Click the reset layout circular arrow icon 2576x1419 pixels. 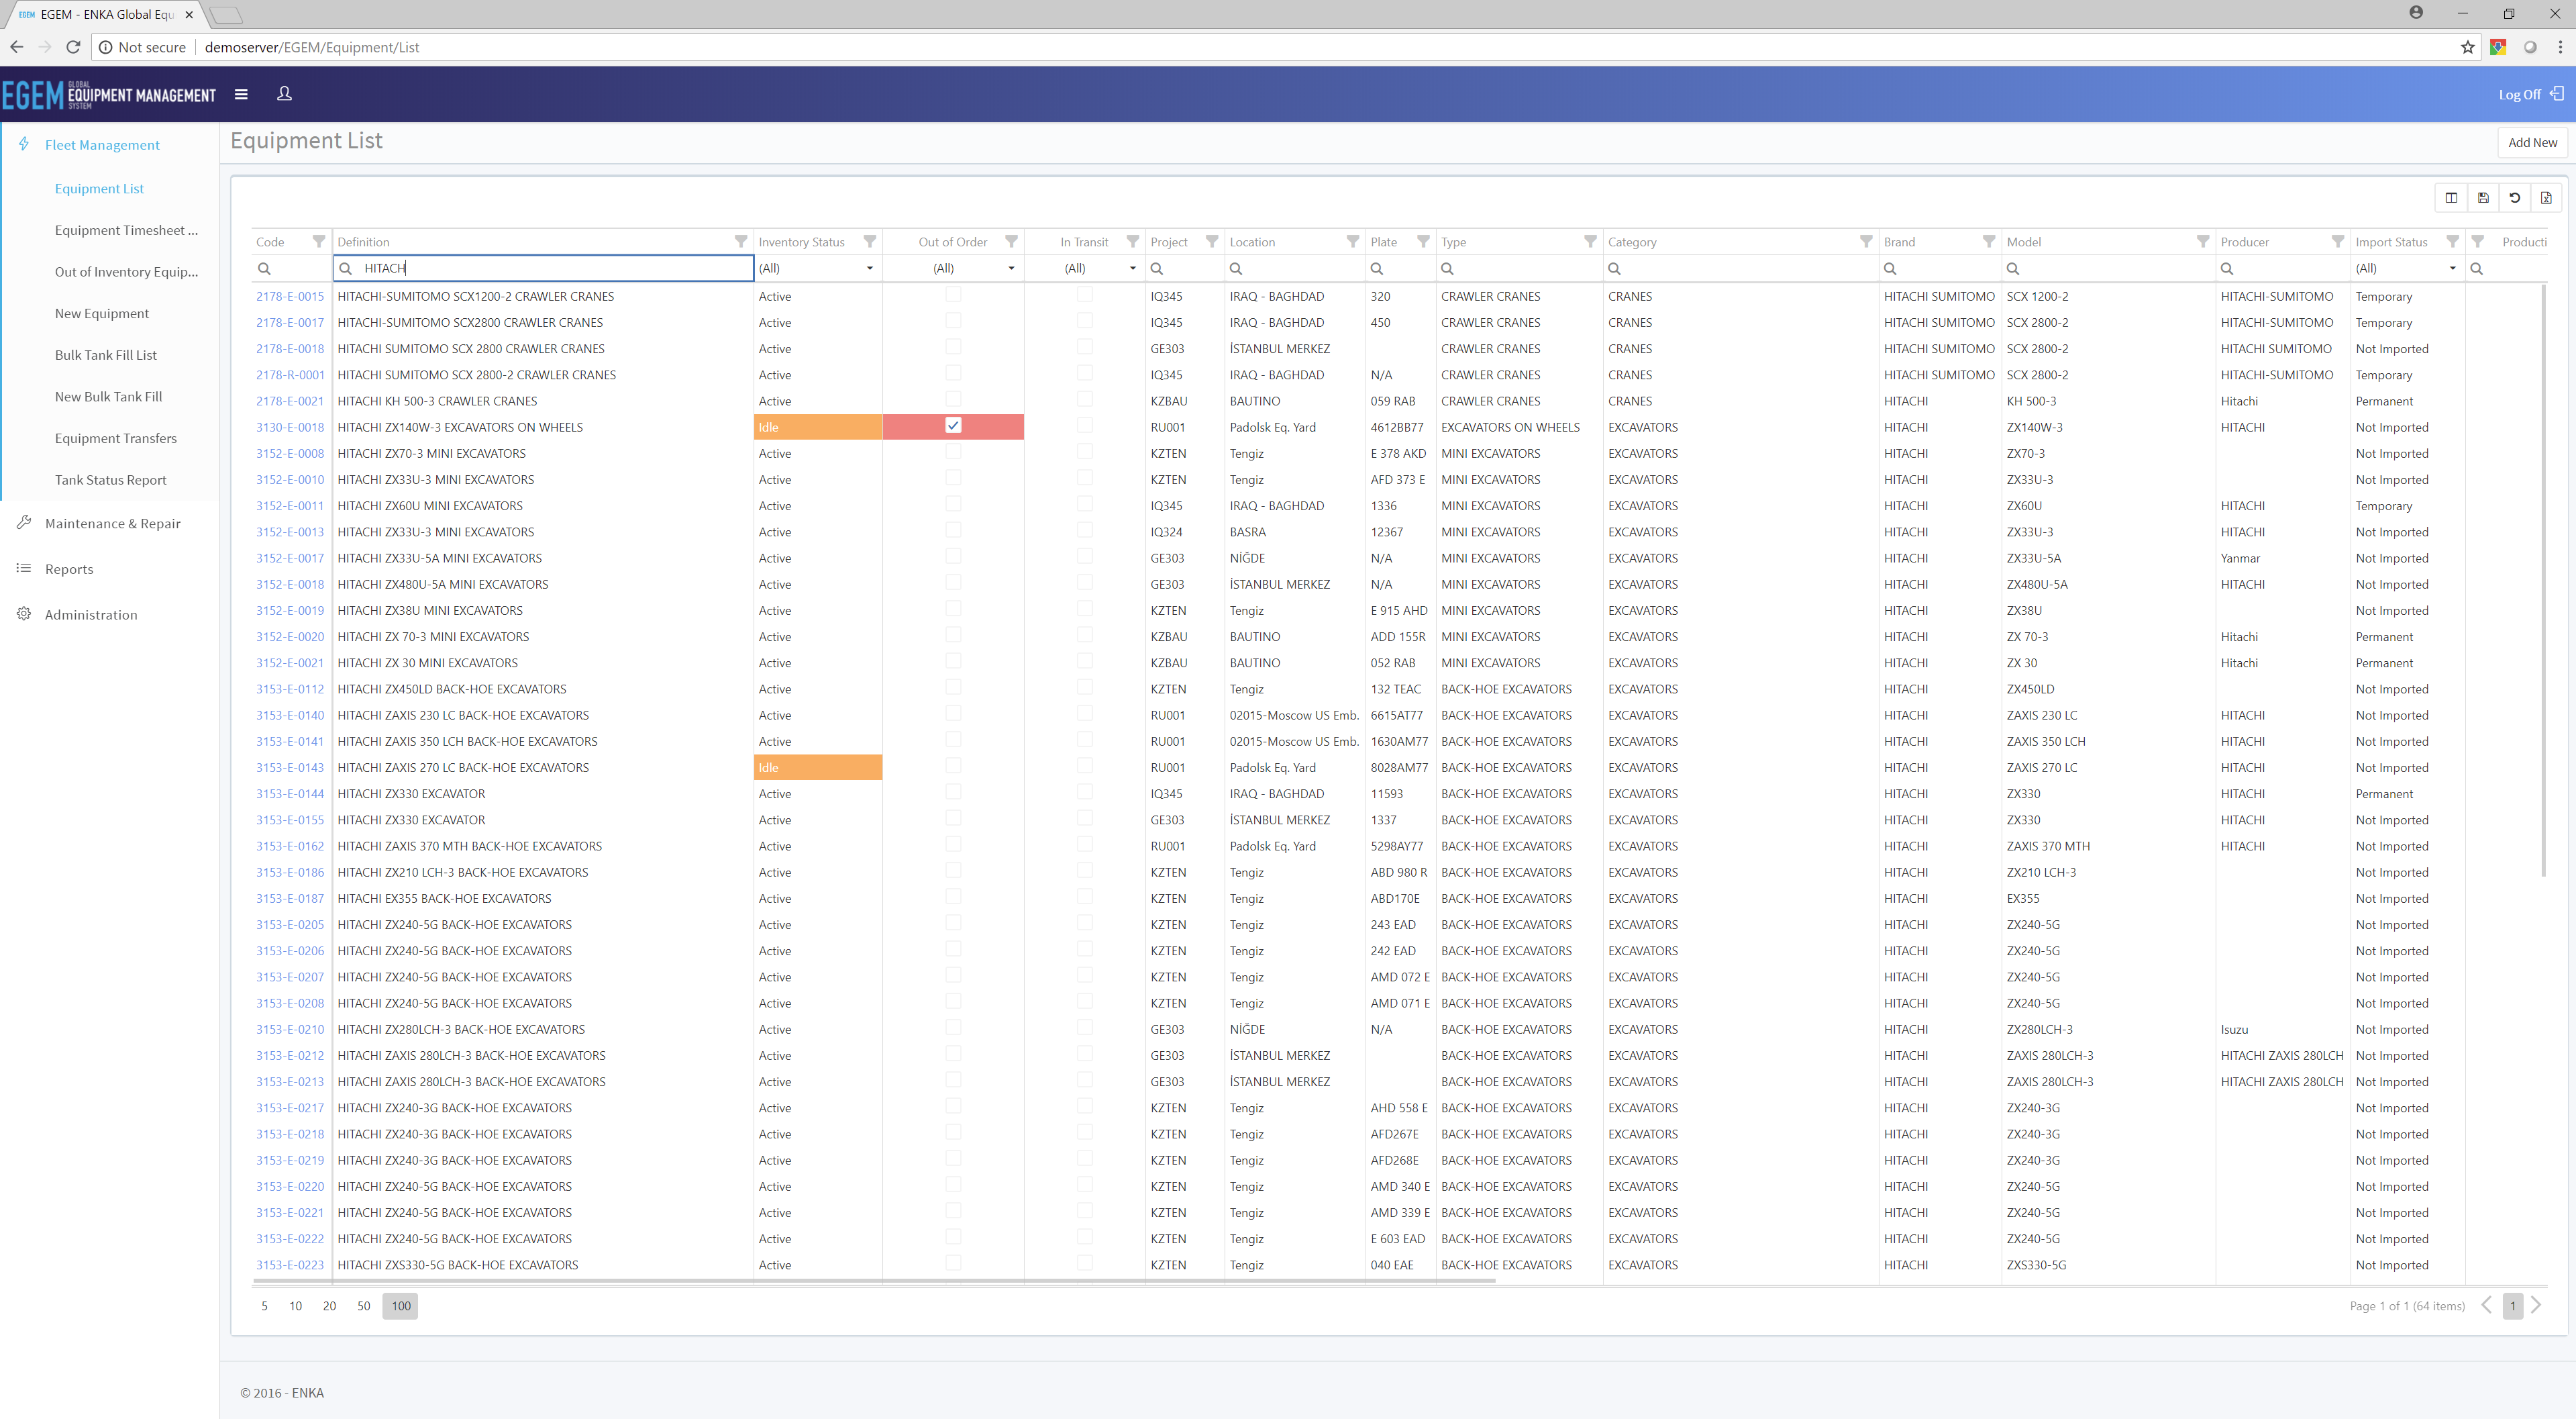[2515, 198]
